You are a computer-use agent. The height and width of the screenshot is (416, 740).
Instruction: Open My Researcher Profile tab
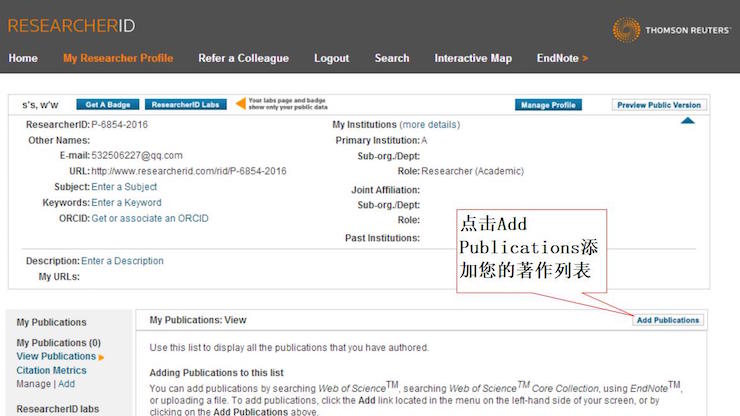point(118,58)
